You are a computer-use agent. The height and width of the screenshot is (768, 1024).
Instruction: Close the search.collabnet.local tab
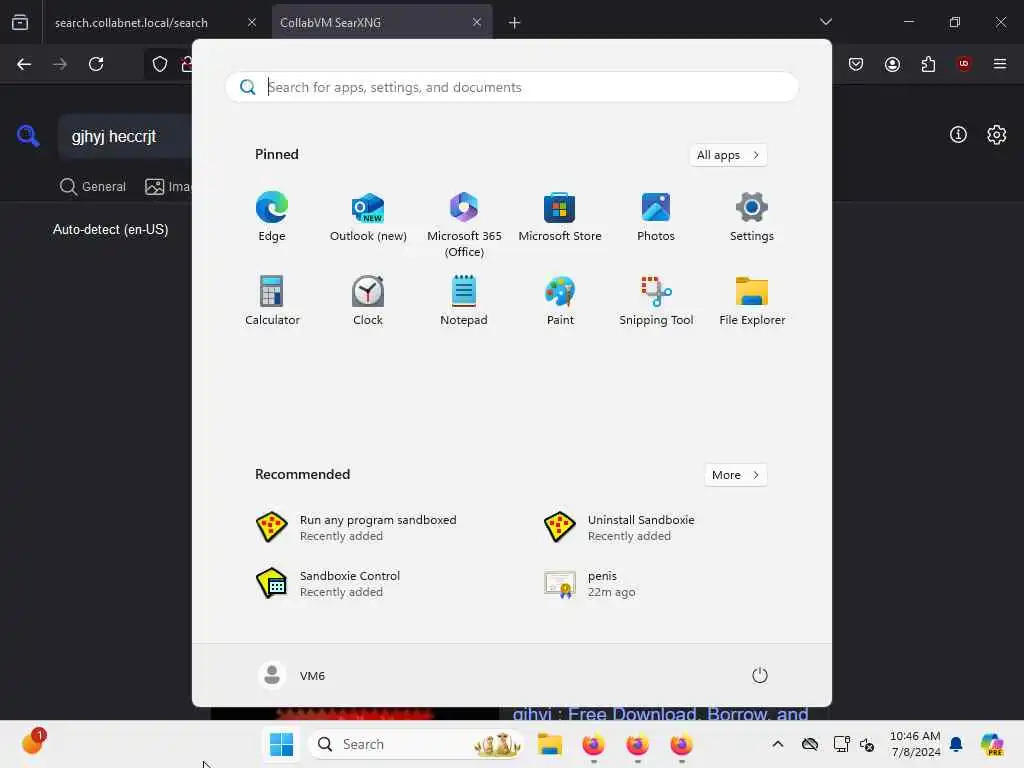coord(251,22)
